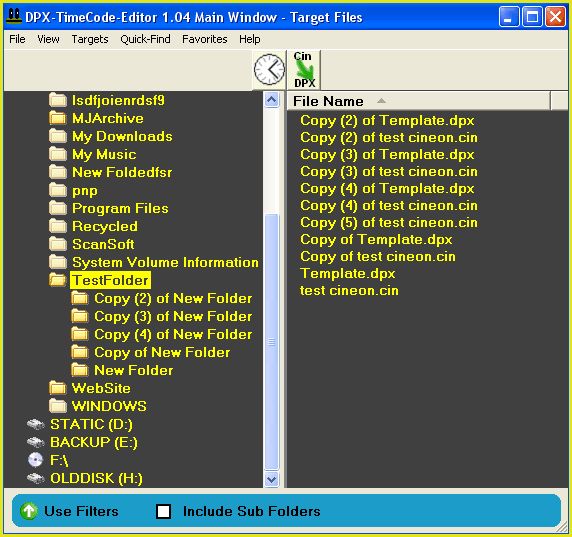Click the folder tree scroll down arrow
572x537 pixels.
click(x=271, y=479)
